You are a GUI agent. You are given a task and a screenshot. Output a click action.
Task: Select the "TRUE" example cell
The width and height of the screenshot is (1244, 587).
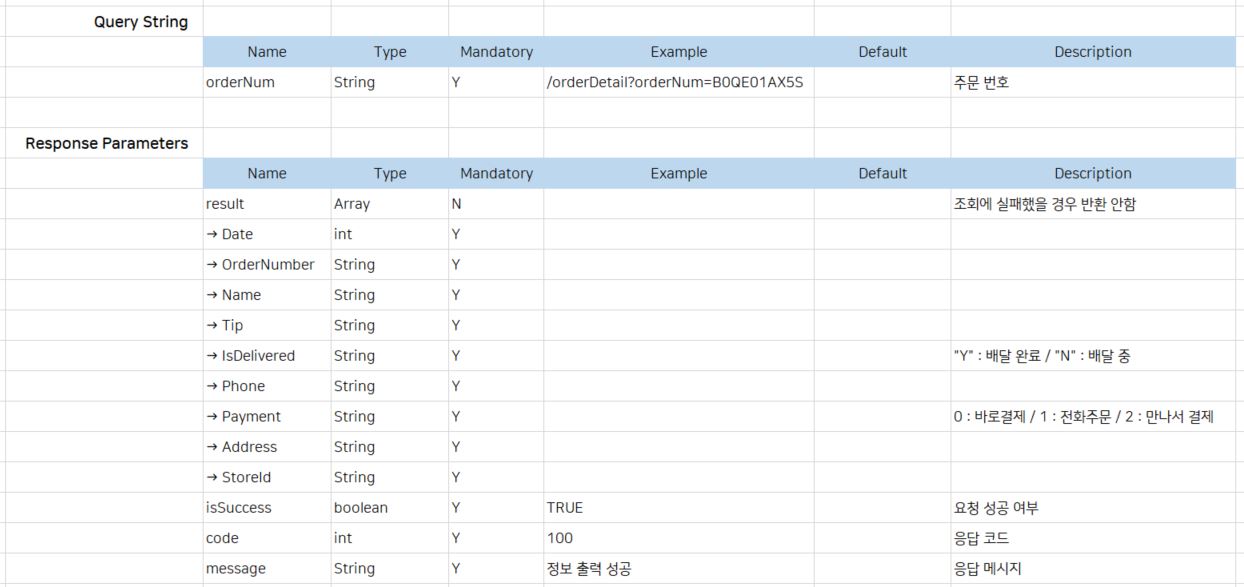click(565, 508)
